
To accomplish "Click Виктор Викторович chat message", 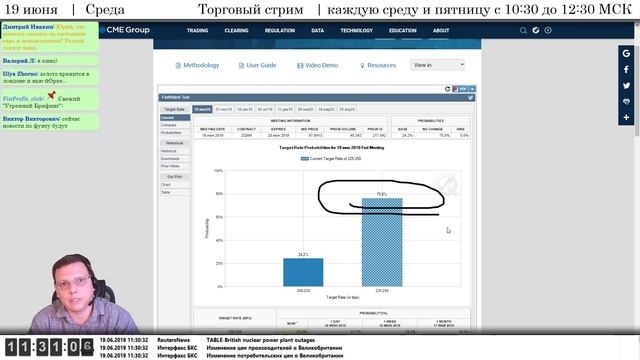I will (49, 122).
